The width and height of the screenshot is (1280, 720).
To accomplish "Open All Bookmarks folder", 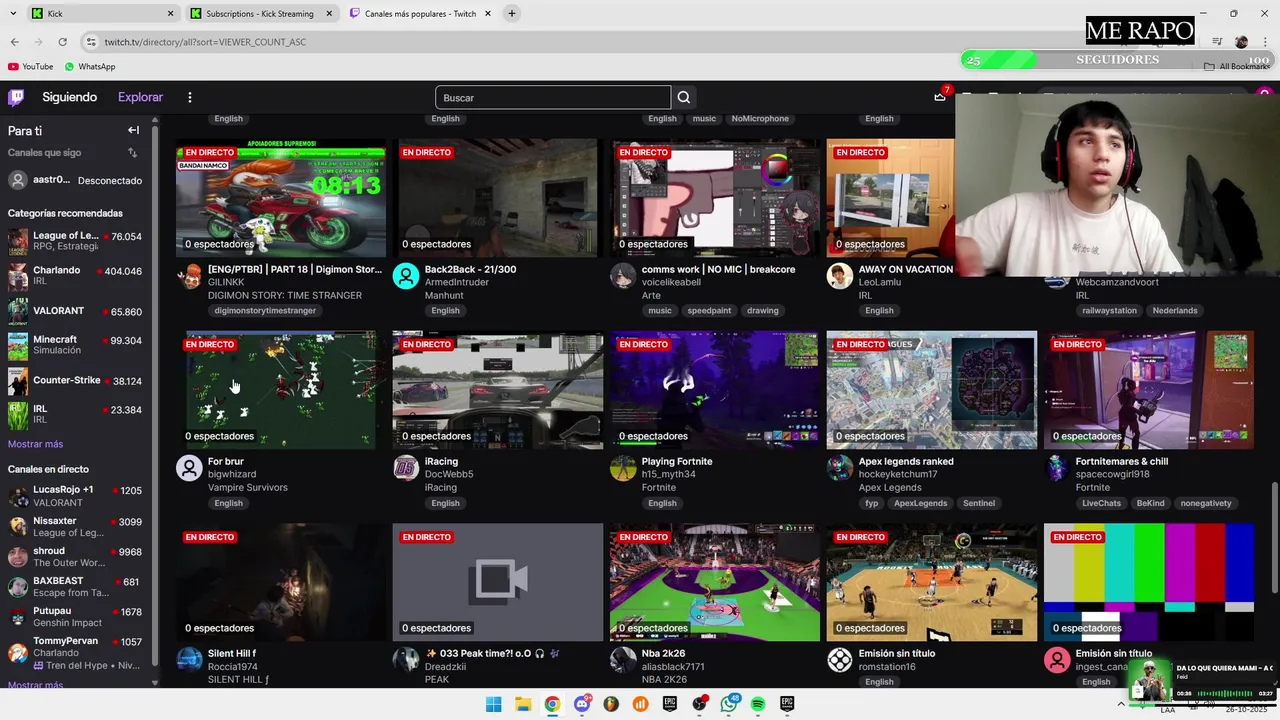I will (1237, 66).
